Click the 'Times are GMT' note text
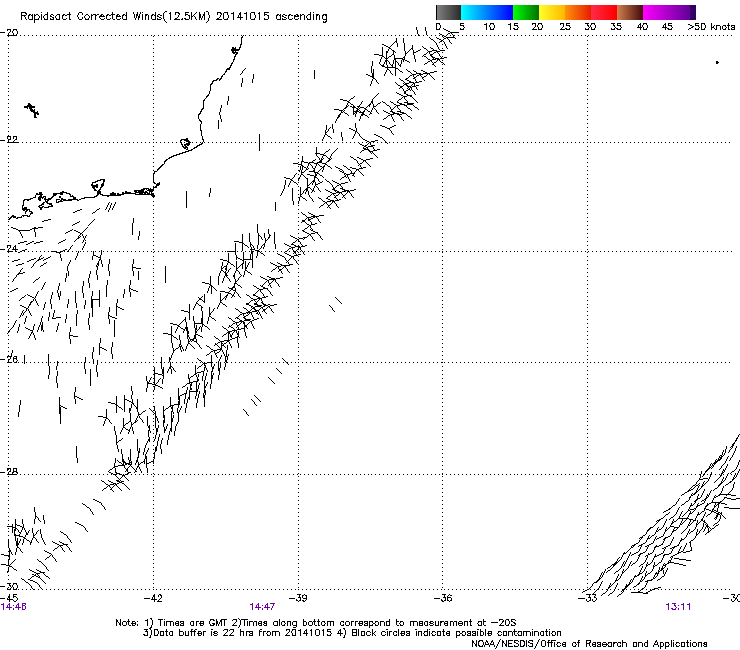Screen dimensions: 740x650 [x=192, y=623]
